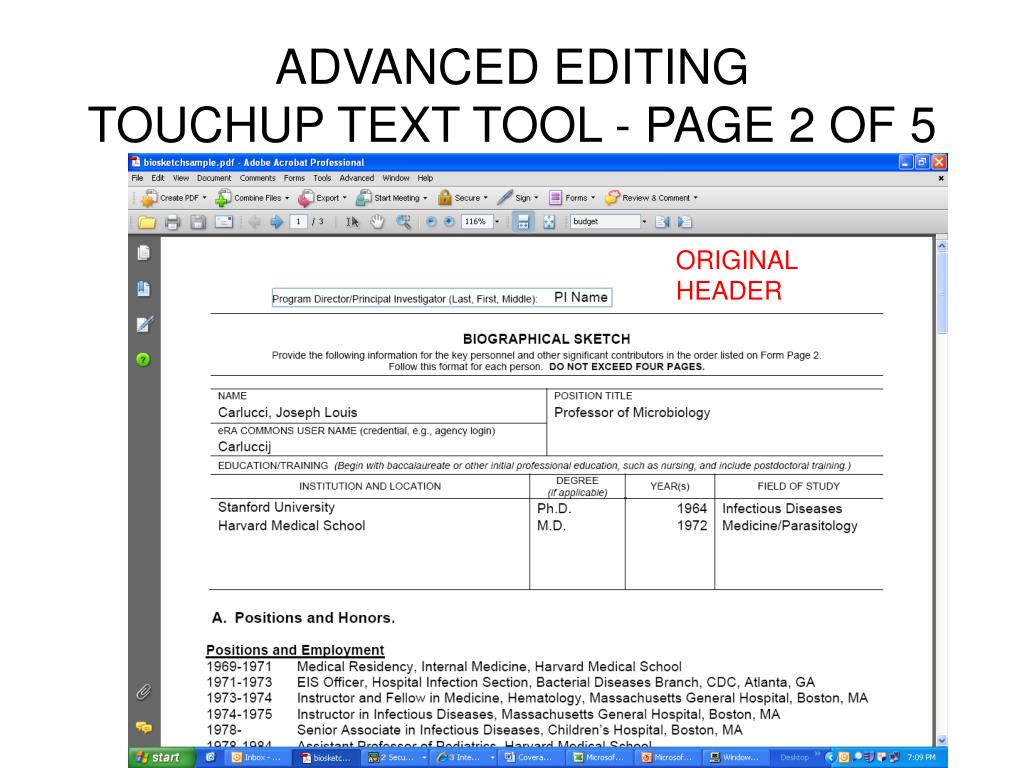
Task: Click the vertical scrollbar thumb
Action: click(x=942, y=293)
